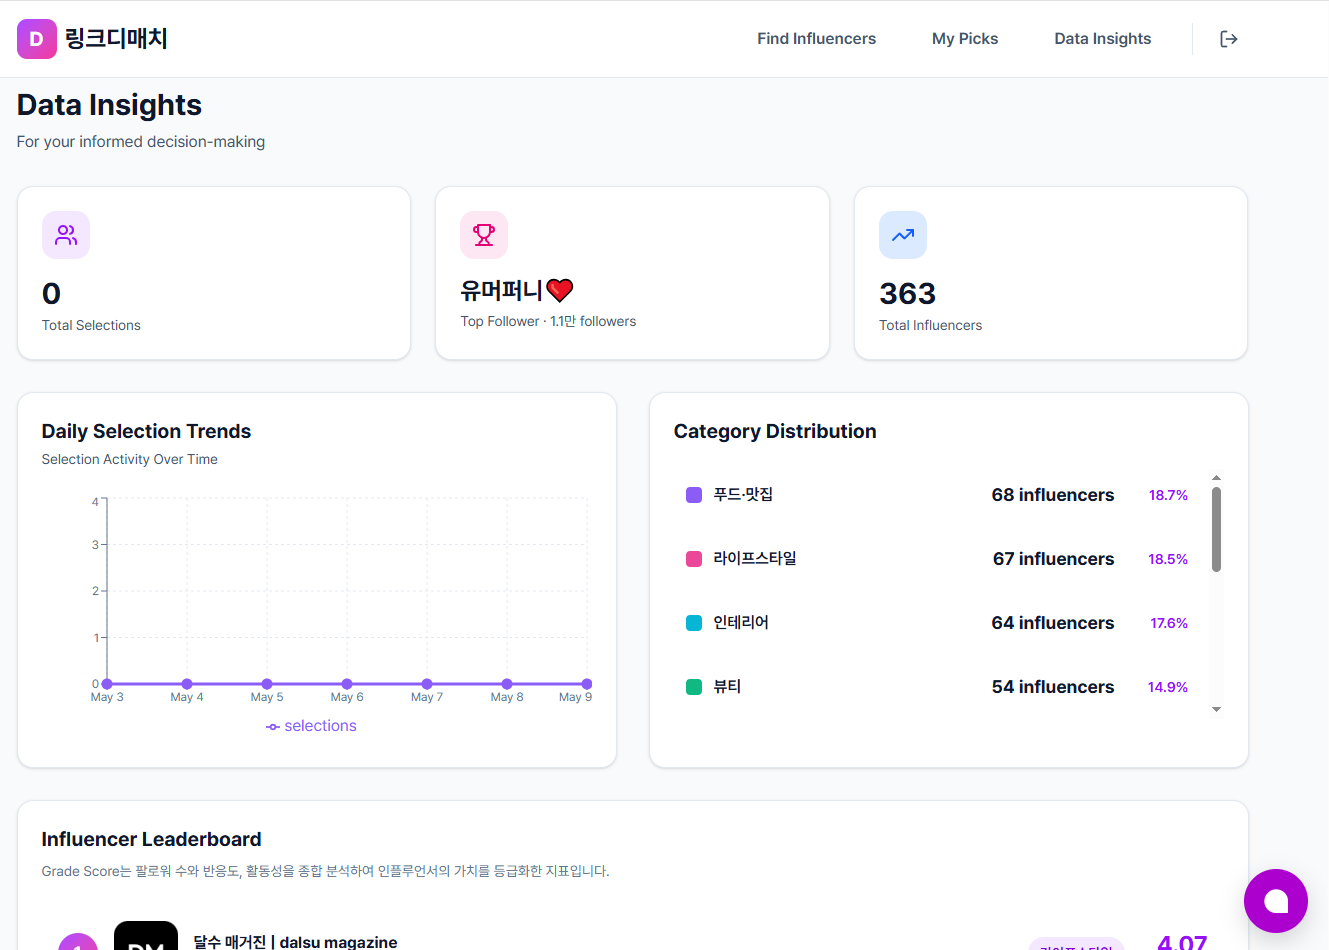
Task: Click the selections legend label
Action: pyautogui.click(x=320, y=726)
